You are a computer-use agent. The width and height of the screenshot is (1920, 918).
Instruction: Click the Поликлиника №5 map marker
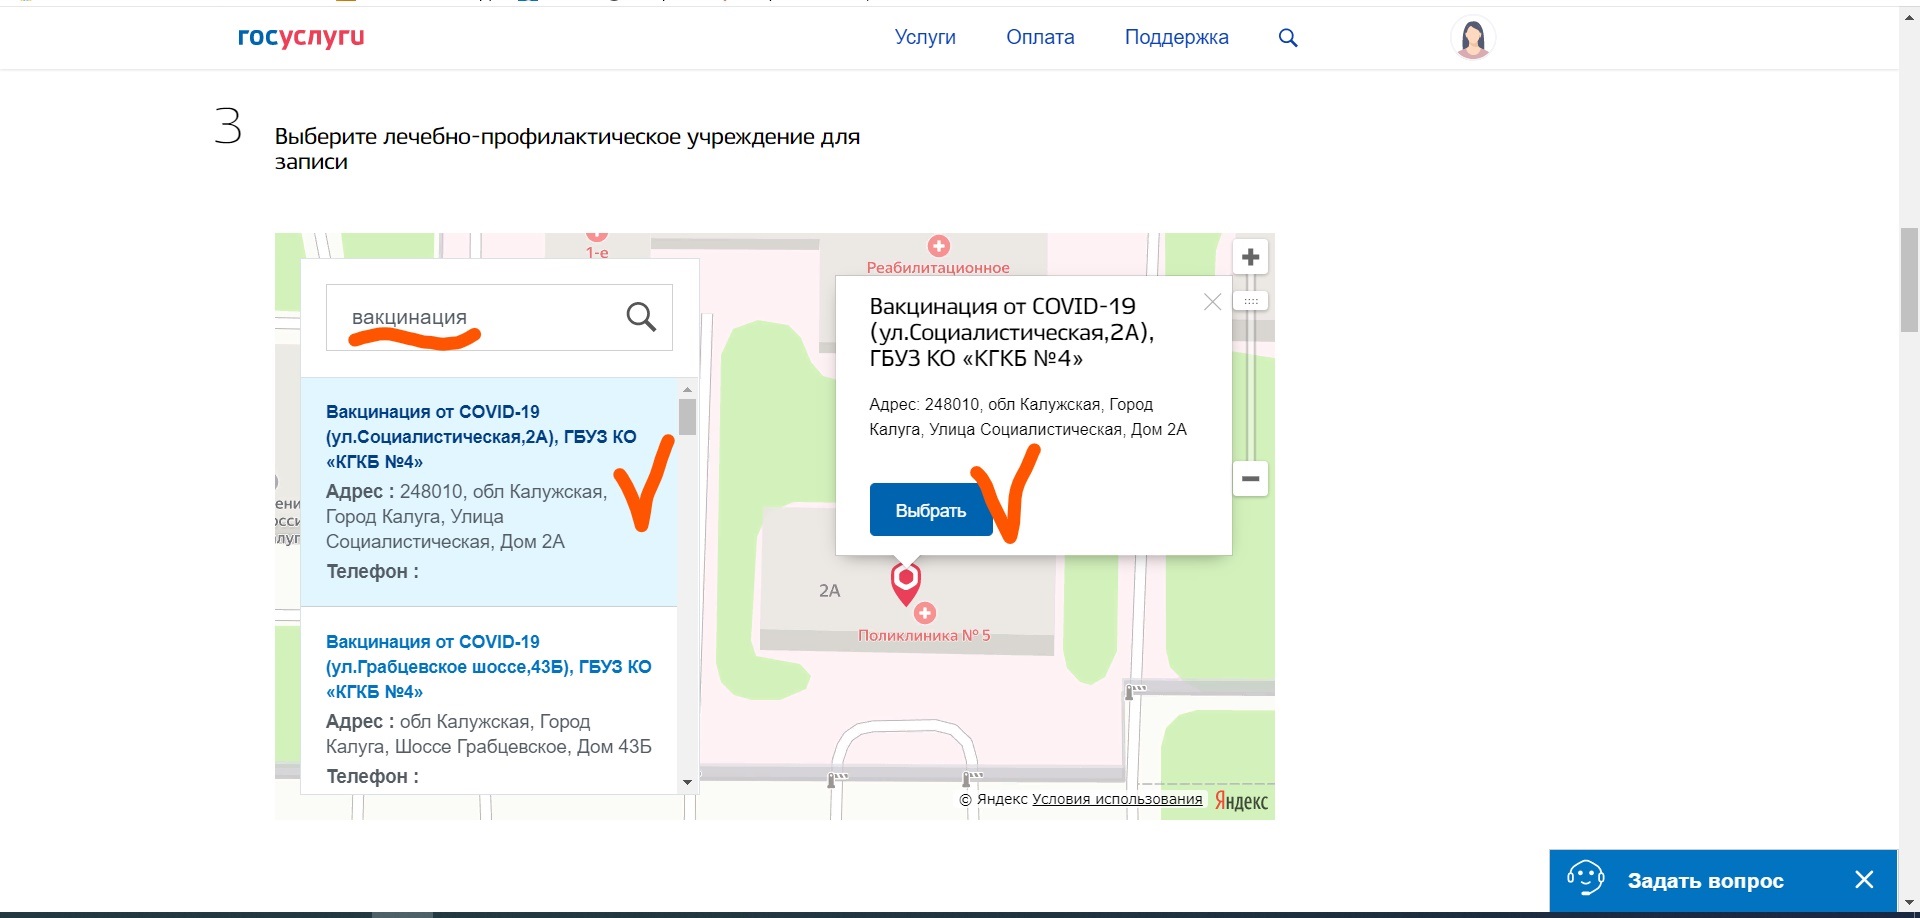coord(925,613)
